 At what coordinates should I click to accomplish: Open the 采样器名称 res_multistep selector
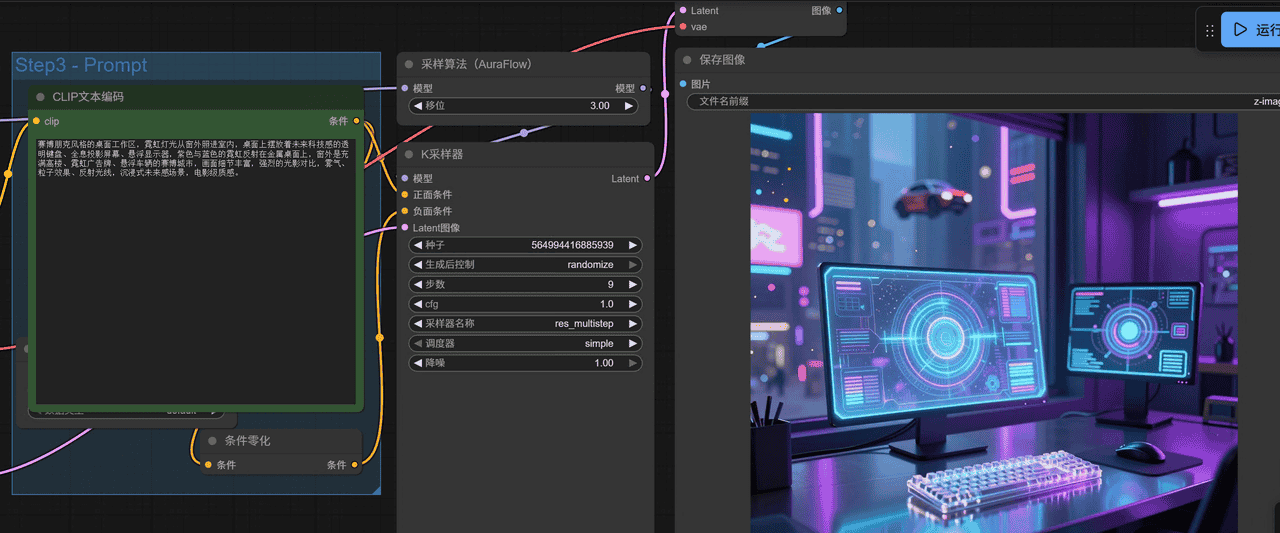(525, 324)
